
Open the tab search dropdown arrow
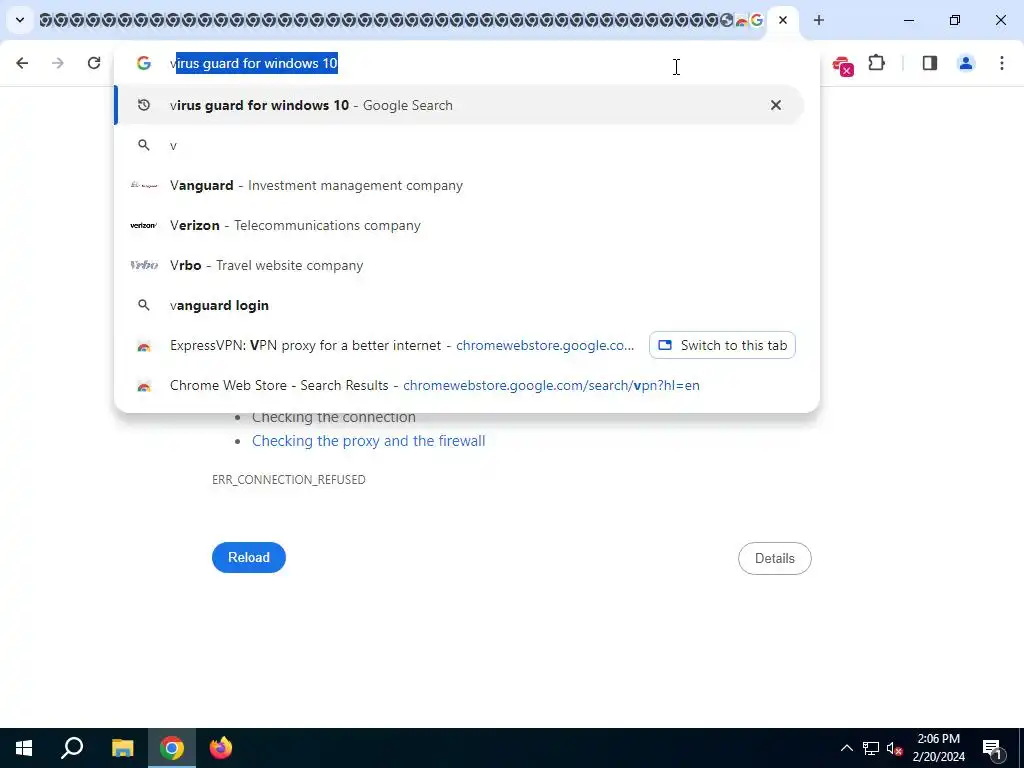20,20
